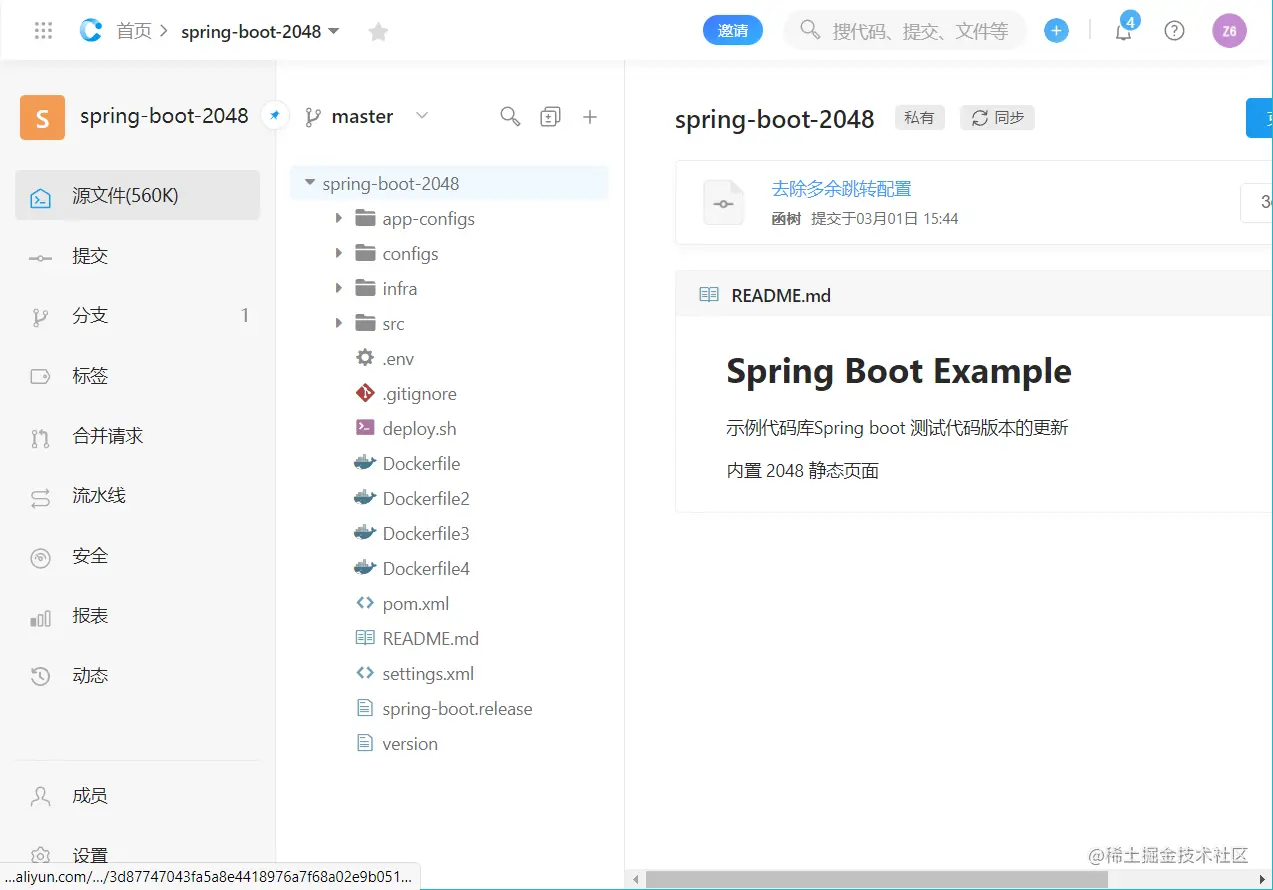Click the README book icon
1273x890 pixels.
click(709, 295)
